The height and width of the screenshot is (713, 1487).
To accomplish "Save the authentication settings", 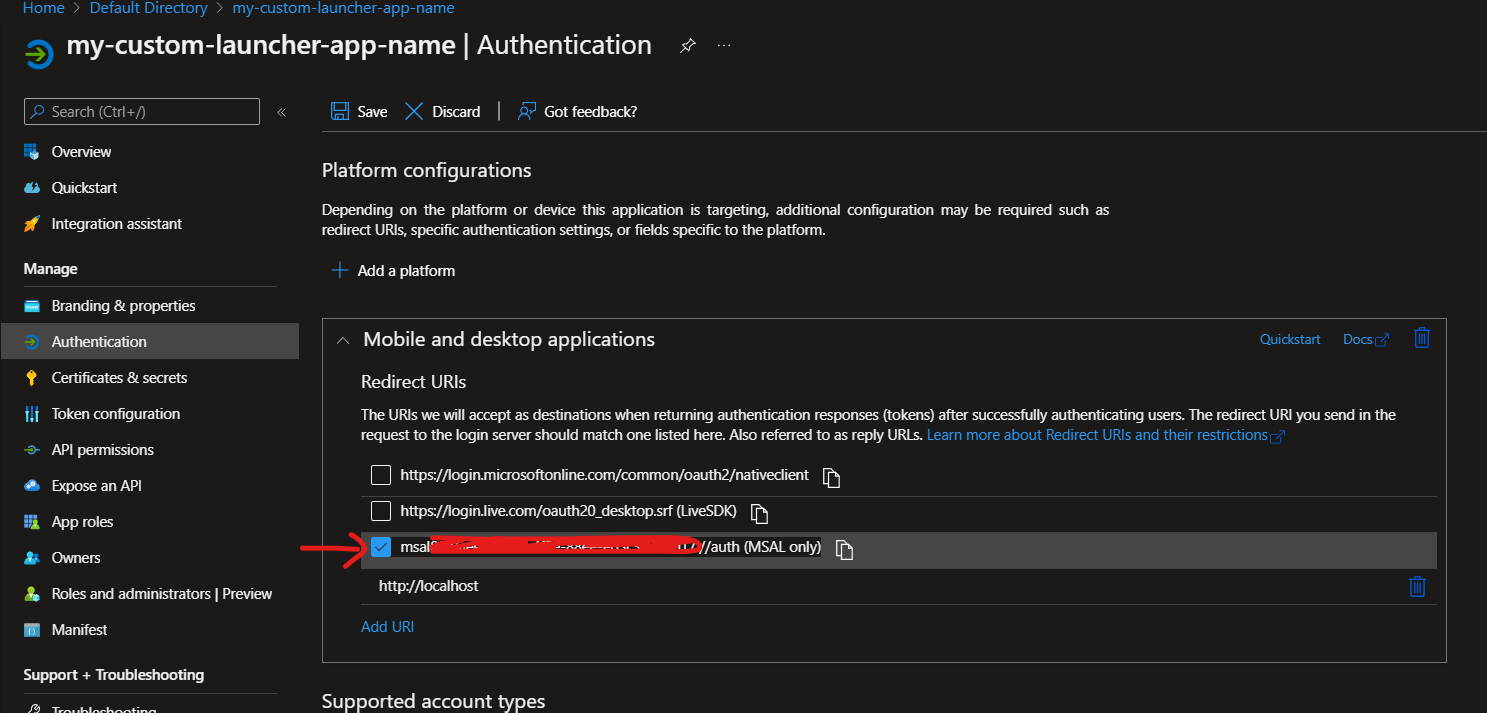I will pos(359,112).
